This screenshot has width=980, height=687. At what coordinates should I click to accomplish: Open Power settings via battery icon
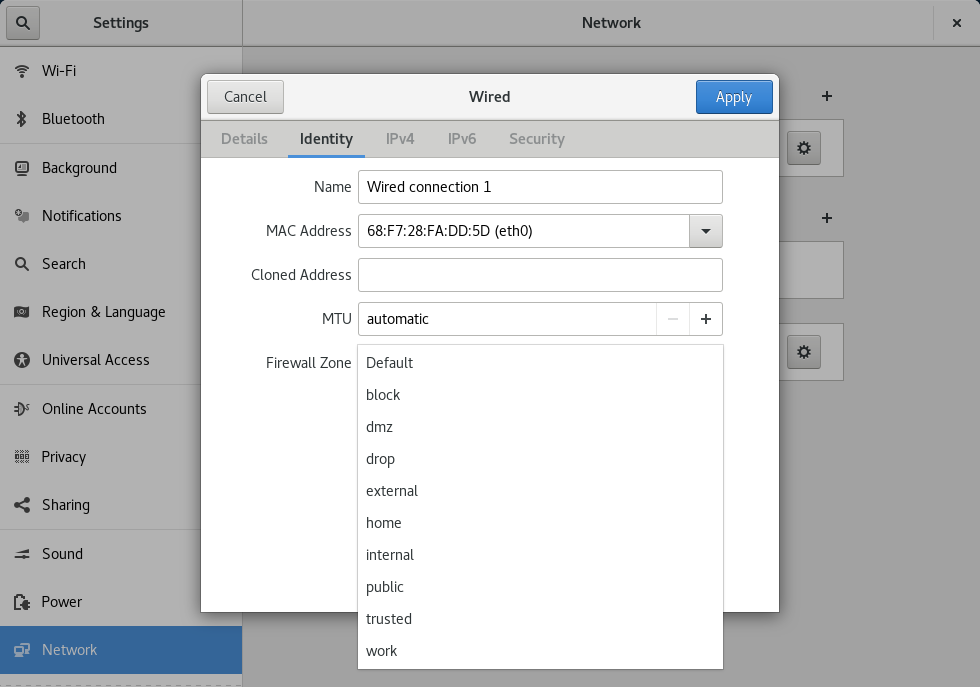click(x=22, y=602)
